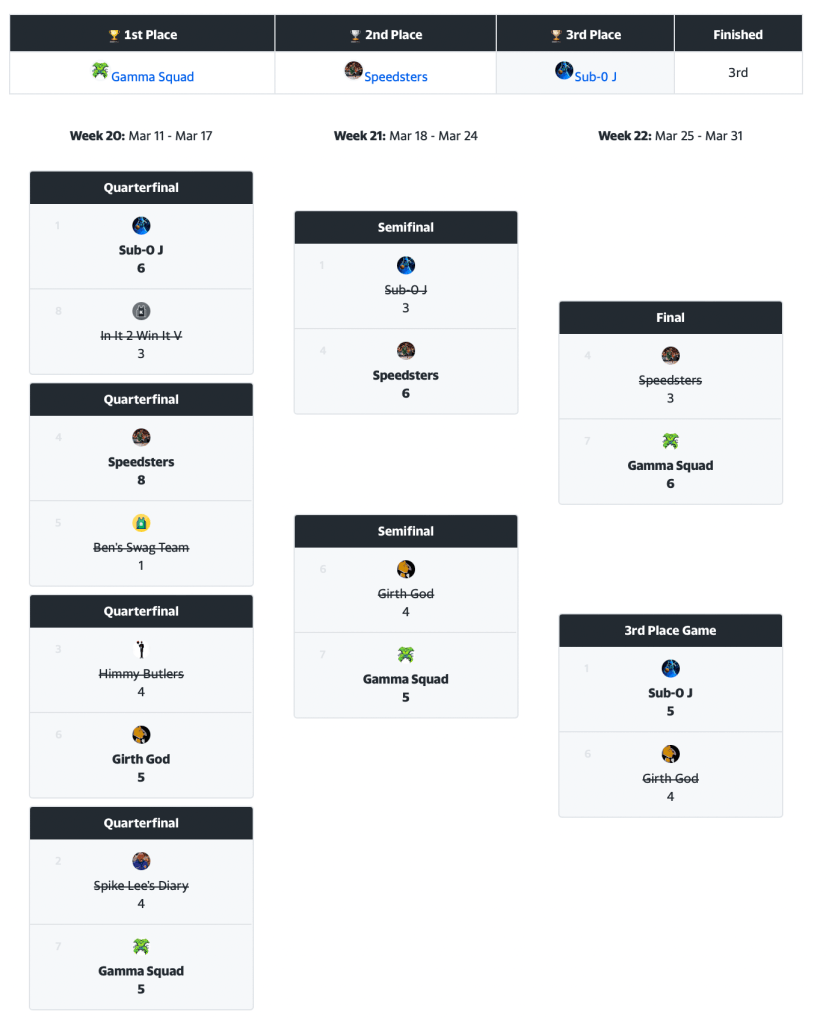Click the 3rd Place Game header
This screenshot has width=835, height=1023.
[670, 631]
